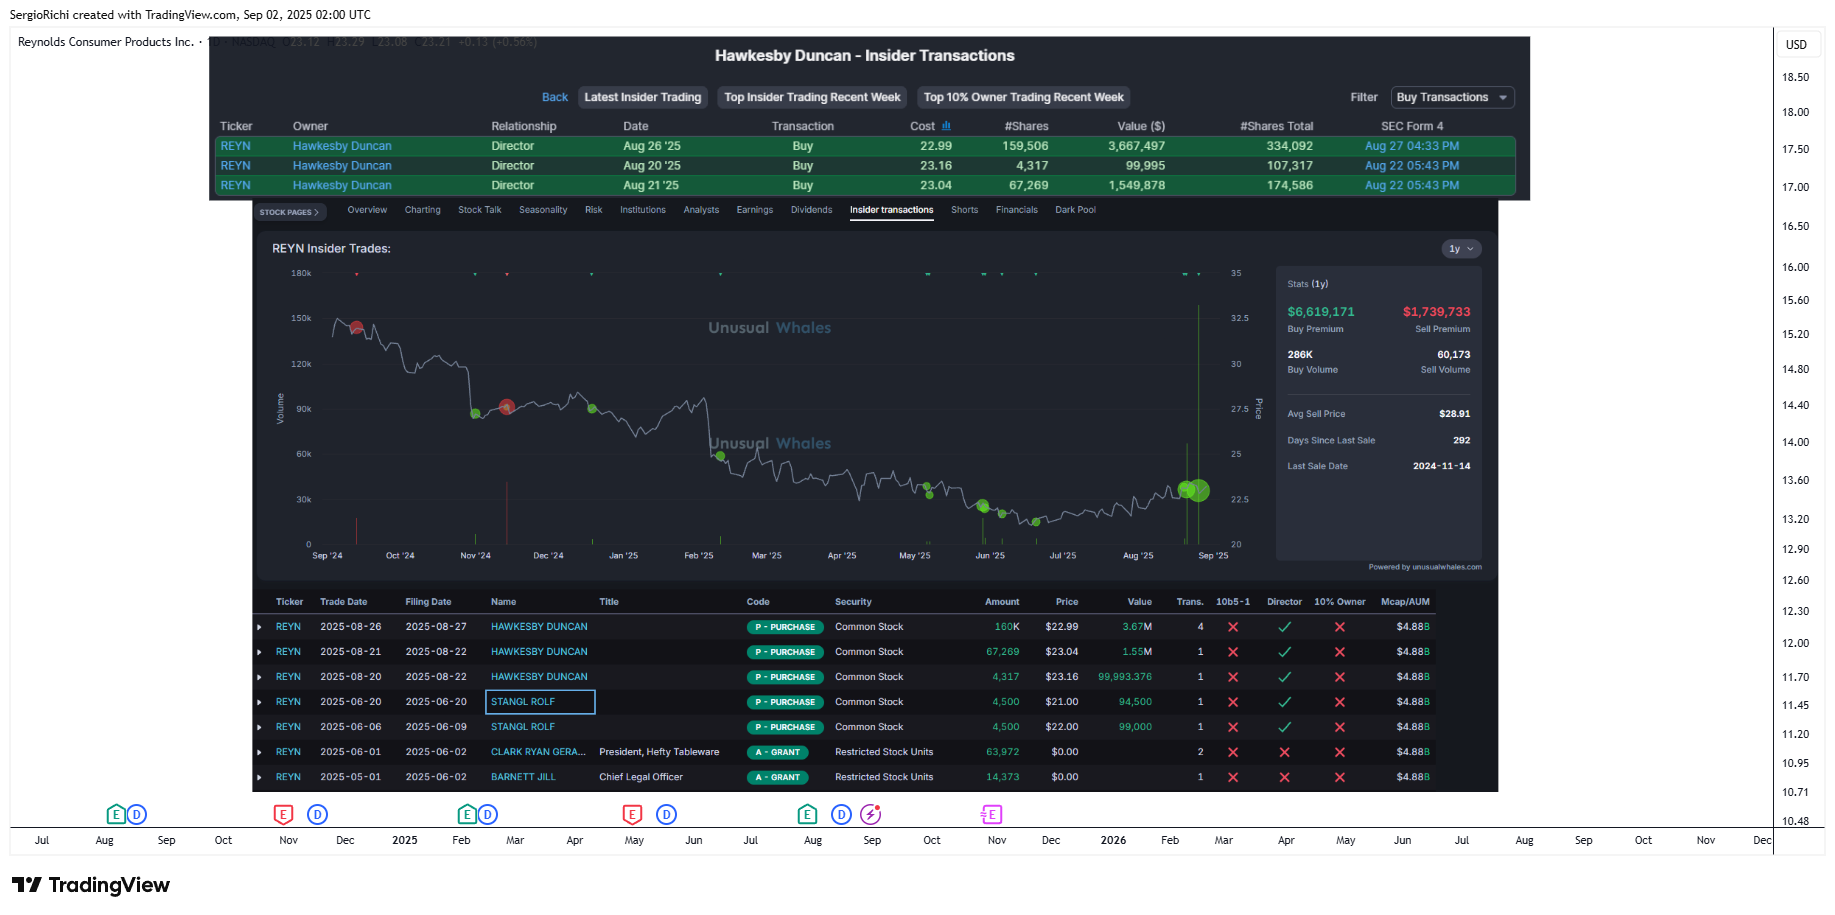The height and width of the screenshot is (915, 1835).
Task: Click the green earnings marker at February 2025
Action: coord(467,815)
